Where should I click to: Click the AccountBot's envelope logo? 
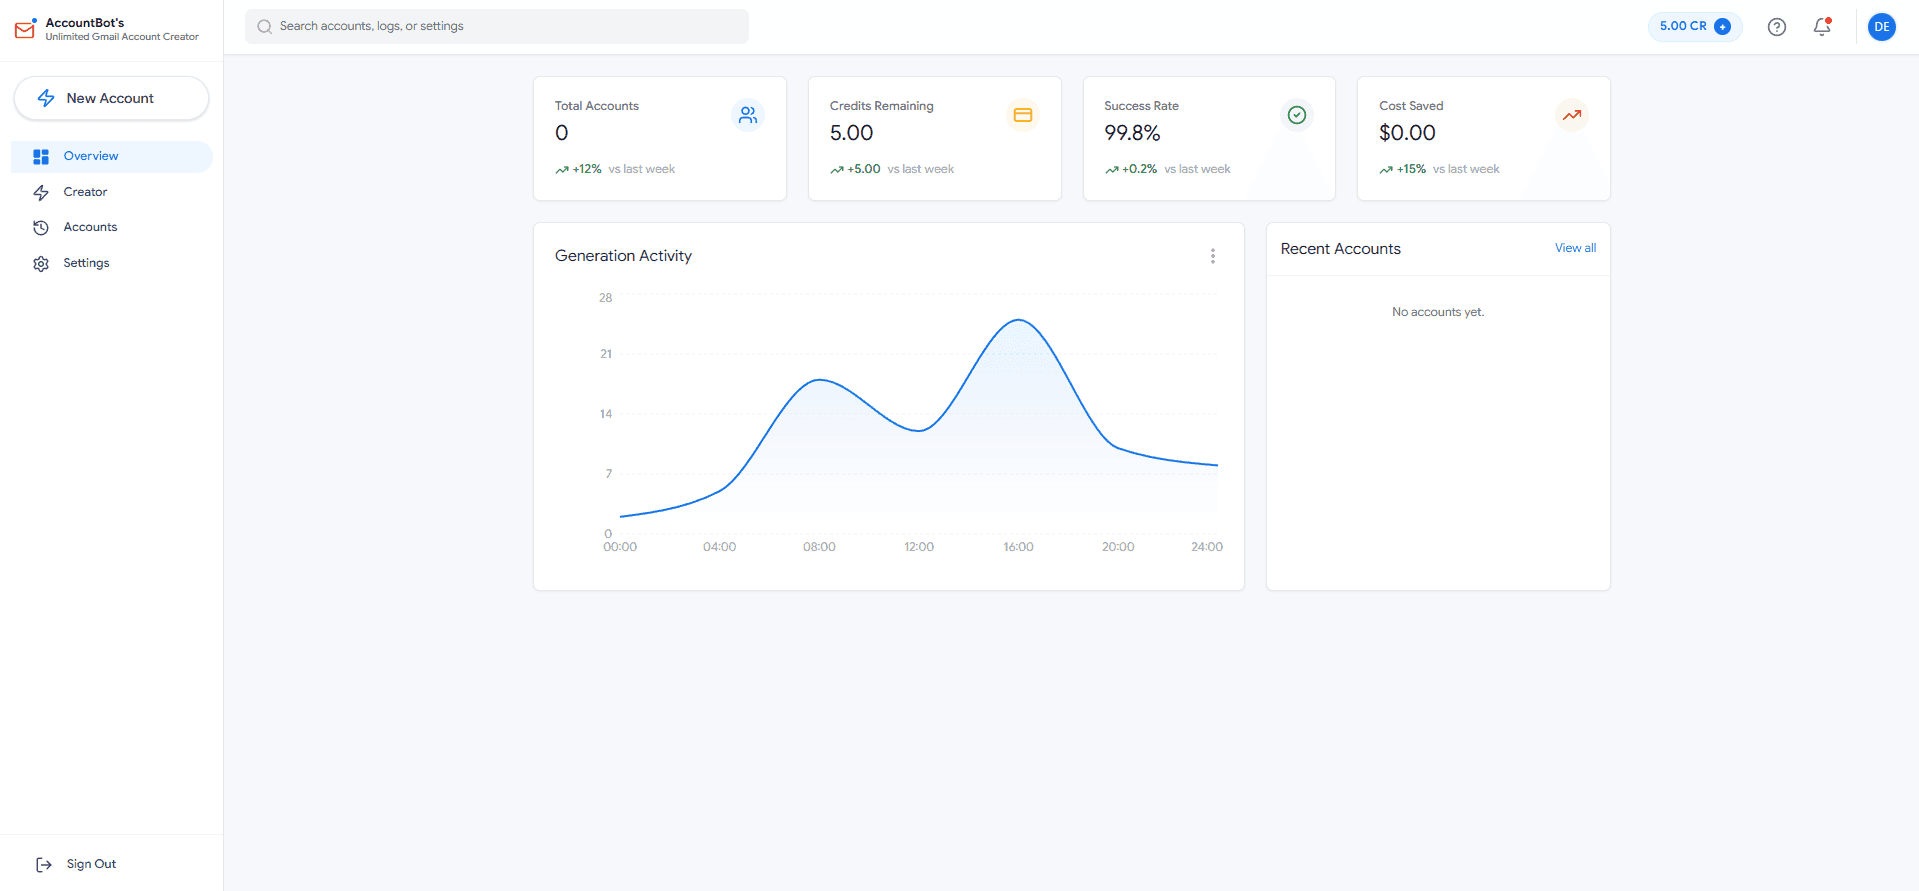coord(25,29)
